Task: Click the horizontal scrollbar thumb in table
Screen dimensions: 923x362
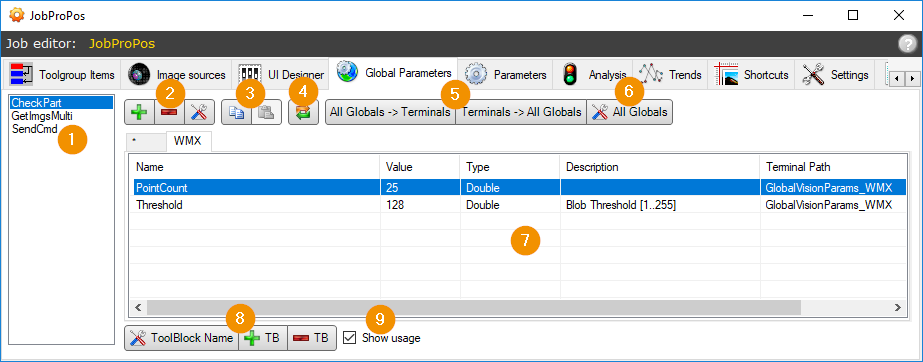Action: pos(474,307)
